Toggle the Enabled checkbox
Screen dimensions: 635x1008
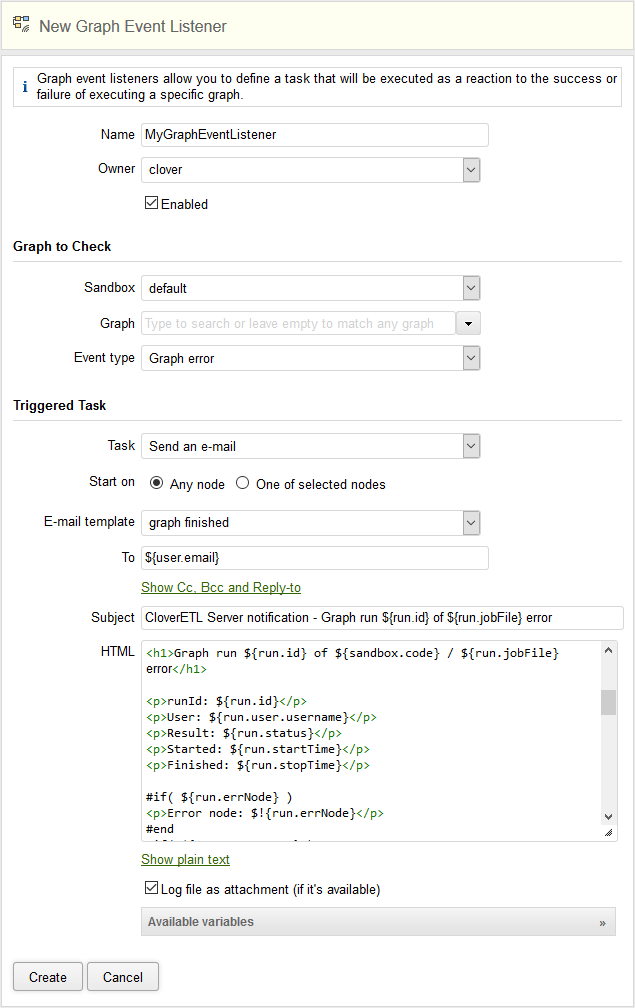[x=152, y=203]
